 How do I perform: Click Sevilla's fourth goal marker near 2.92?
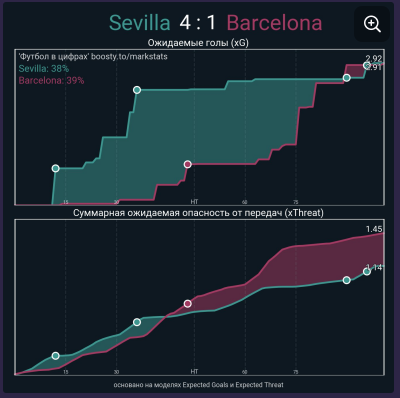[367, 65]
